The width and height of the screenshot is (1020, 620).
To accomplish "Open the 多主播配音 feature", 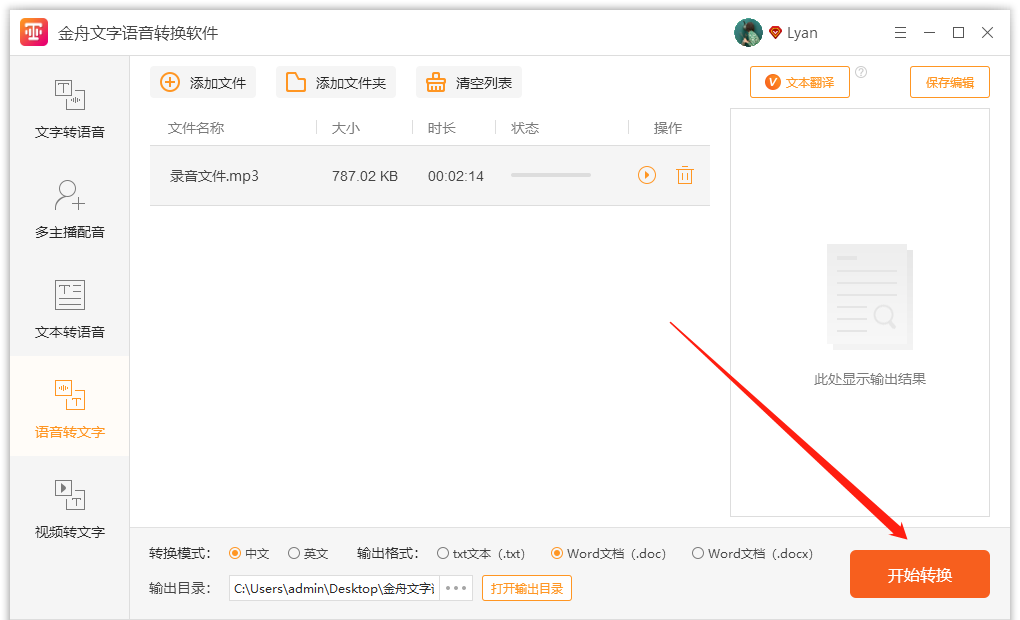I will (x=68, y=207).
